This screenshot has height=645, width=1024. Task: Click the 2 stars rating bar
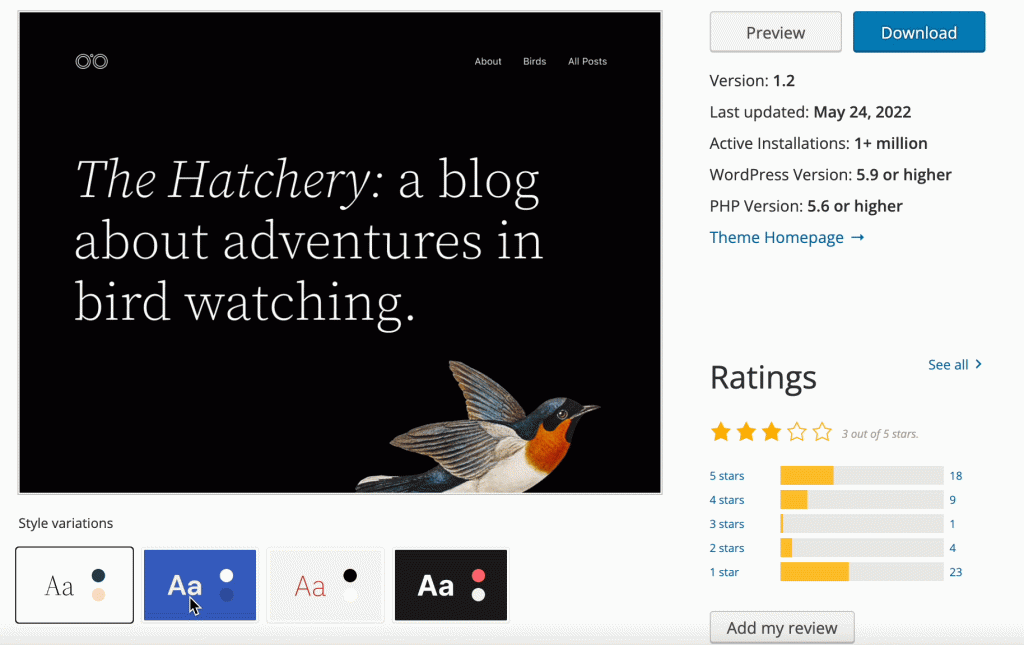(861, 548)
